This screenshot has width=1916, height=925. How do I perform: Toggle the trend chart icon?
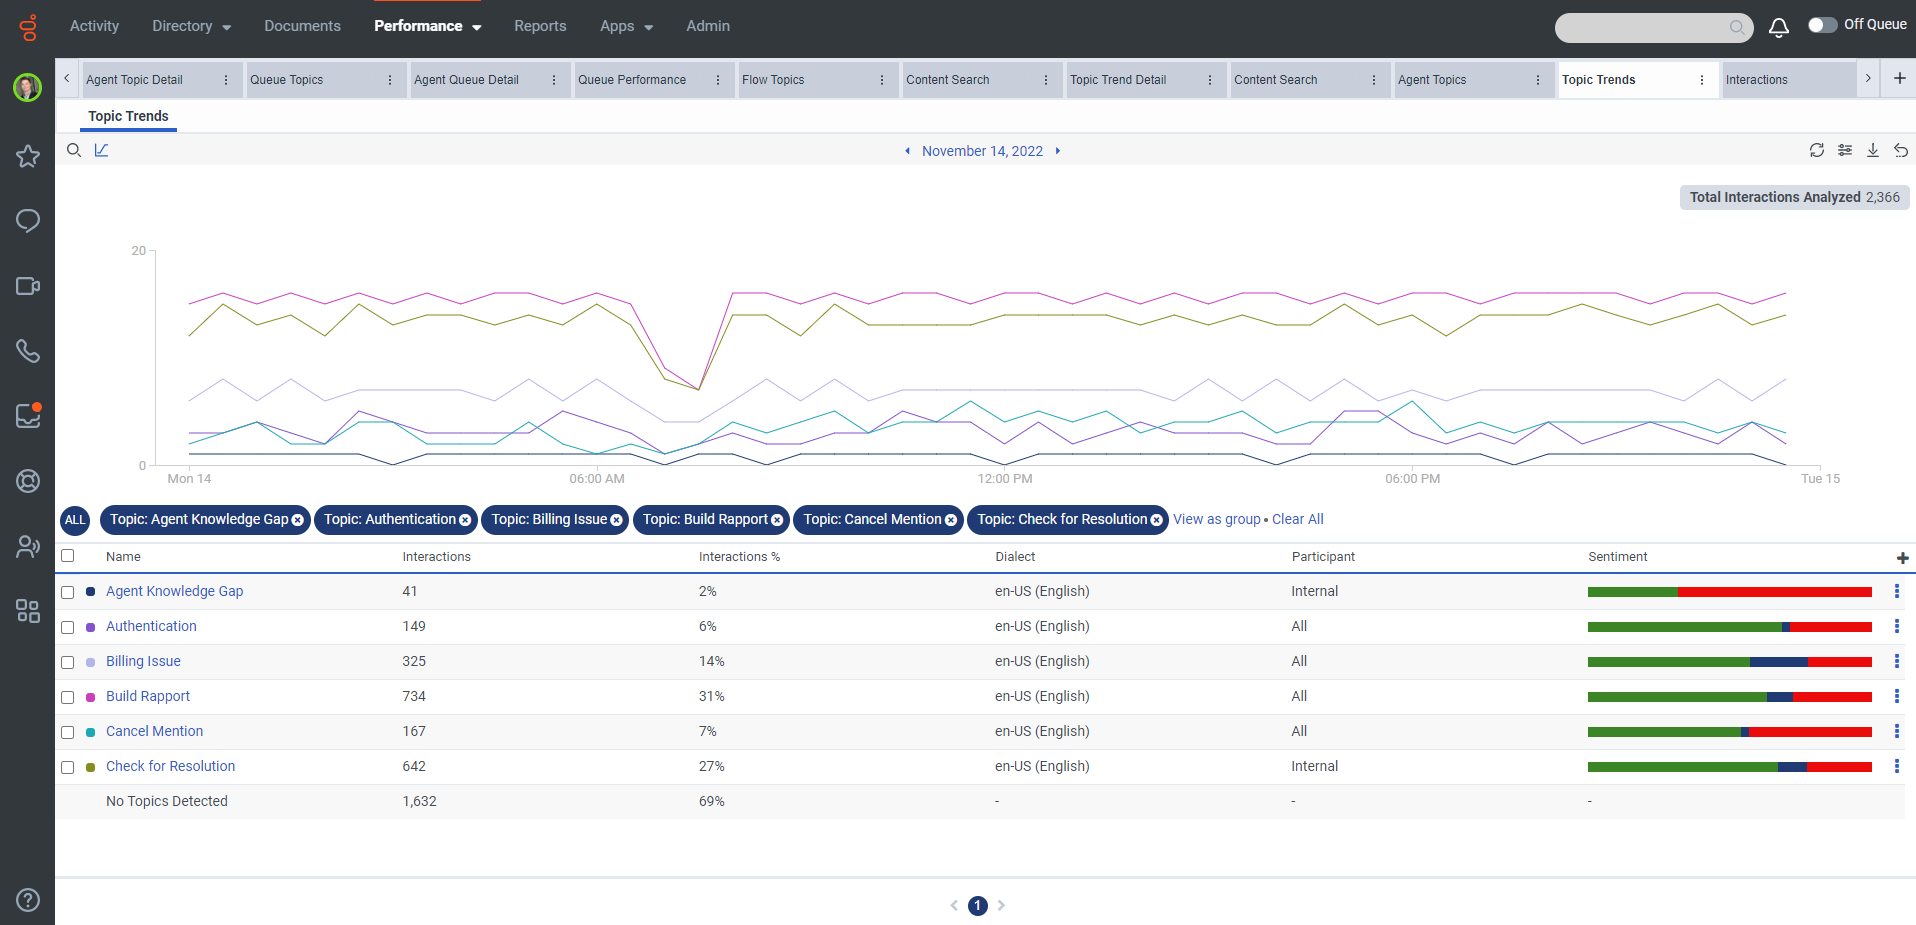click(101, 150)
